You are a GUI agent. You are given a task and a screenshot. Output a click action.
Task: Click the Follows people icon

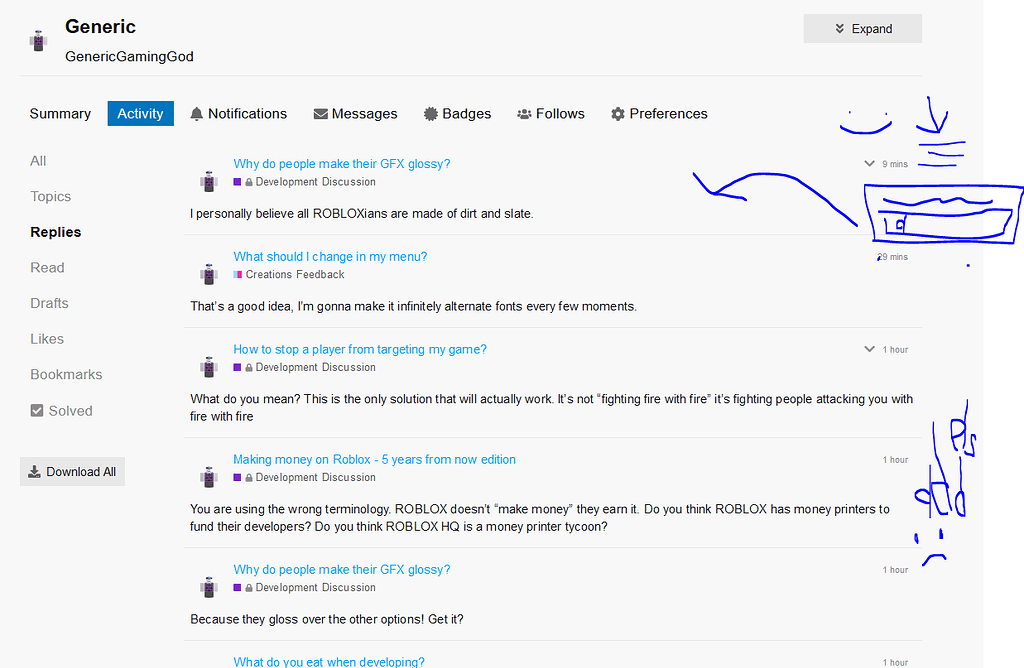coord(523,113)
